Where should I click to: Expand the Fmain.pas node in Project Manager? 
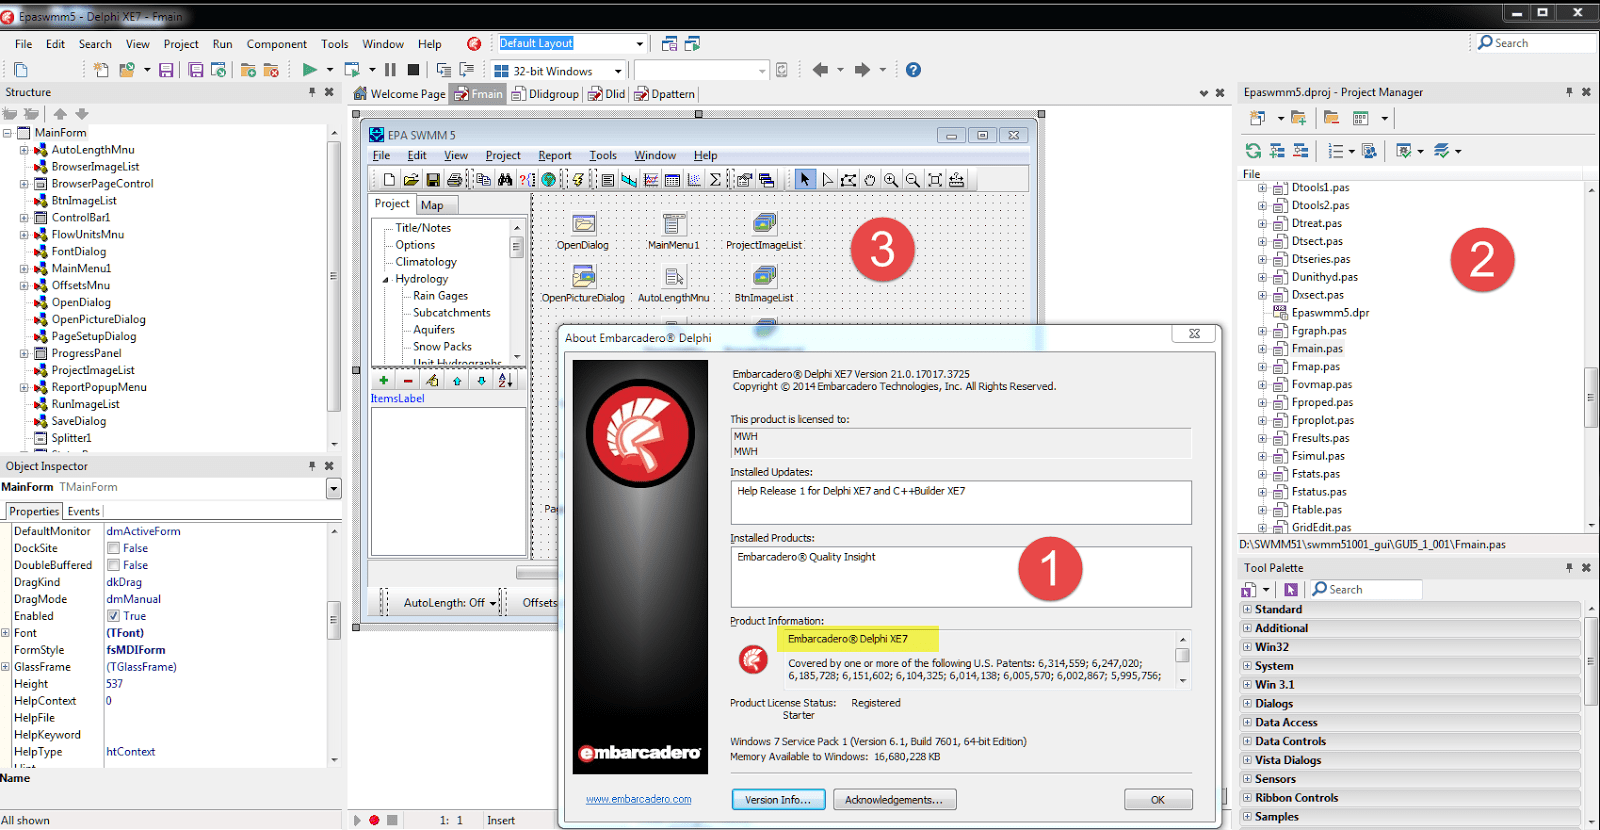pos(1262,349)
